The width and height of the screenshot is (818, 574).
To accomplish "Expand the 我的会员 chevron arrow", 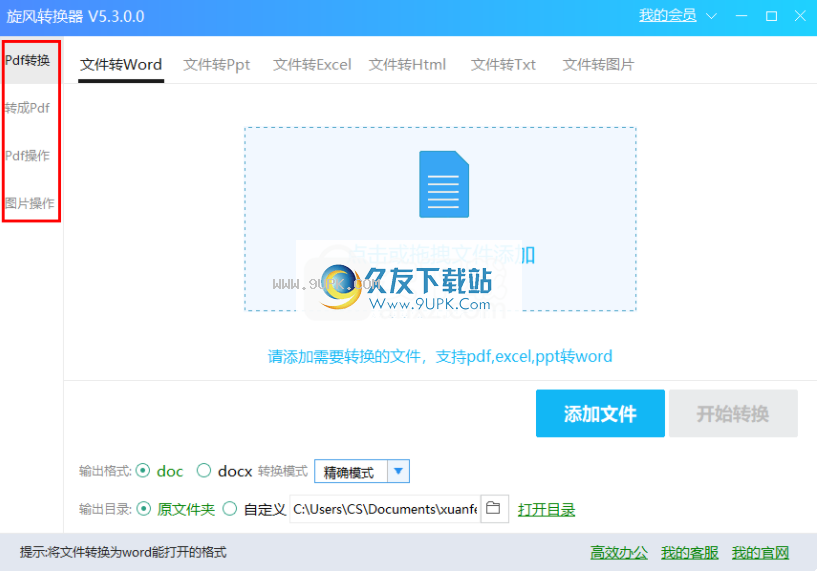I will click(x=711, y=16).
